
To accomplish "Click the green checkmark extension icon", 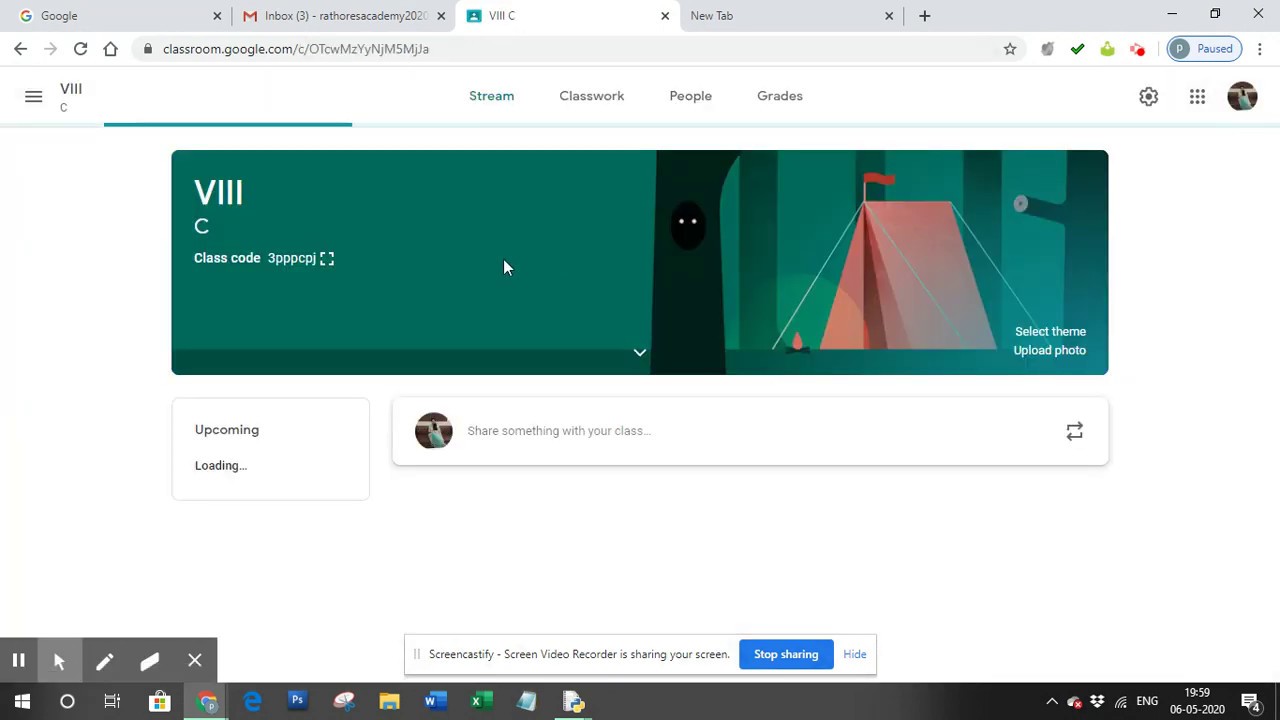I will click(x=1077, y=48).
